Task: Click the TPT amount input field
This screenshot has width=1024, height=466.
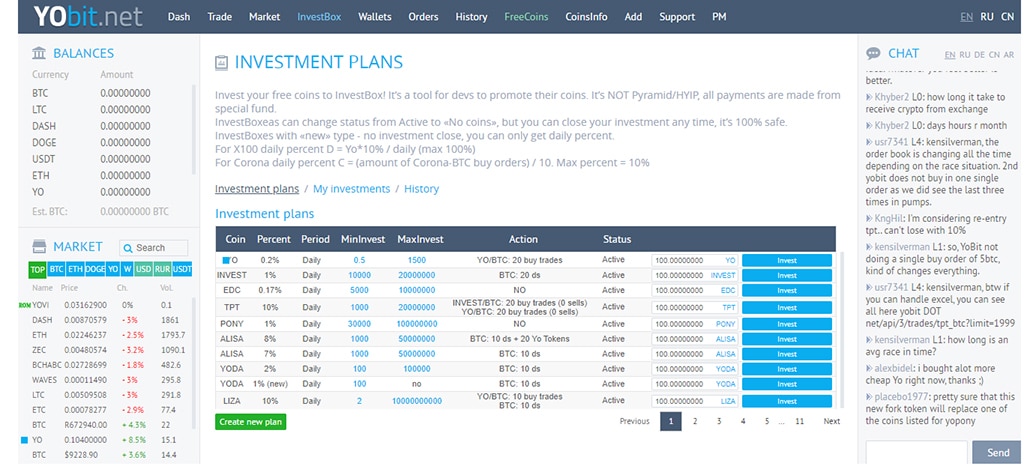Action: point(695,307)
